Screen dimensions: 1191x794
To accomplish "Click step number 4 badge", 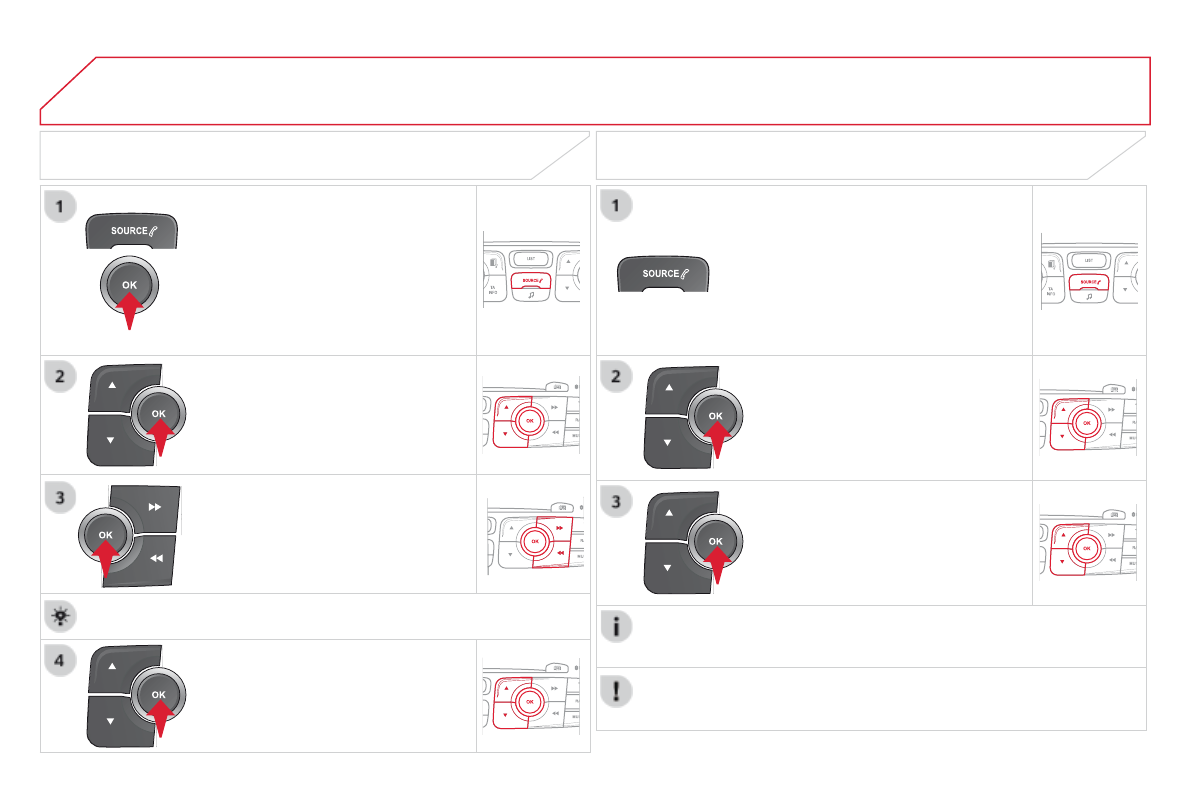I will [x=61, y=660].
